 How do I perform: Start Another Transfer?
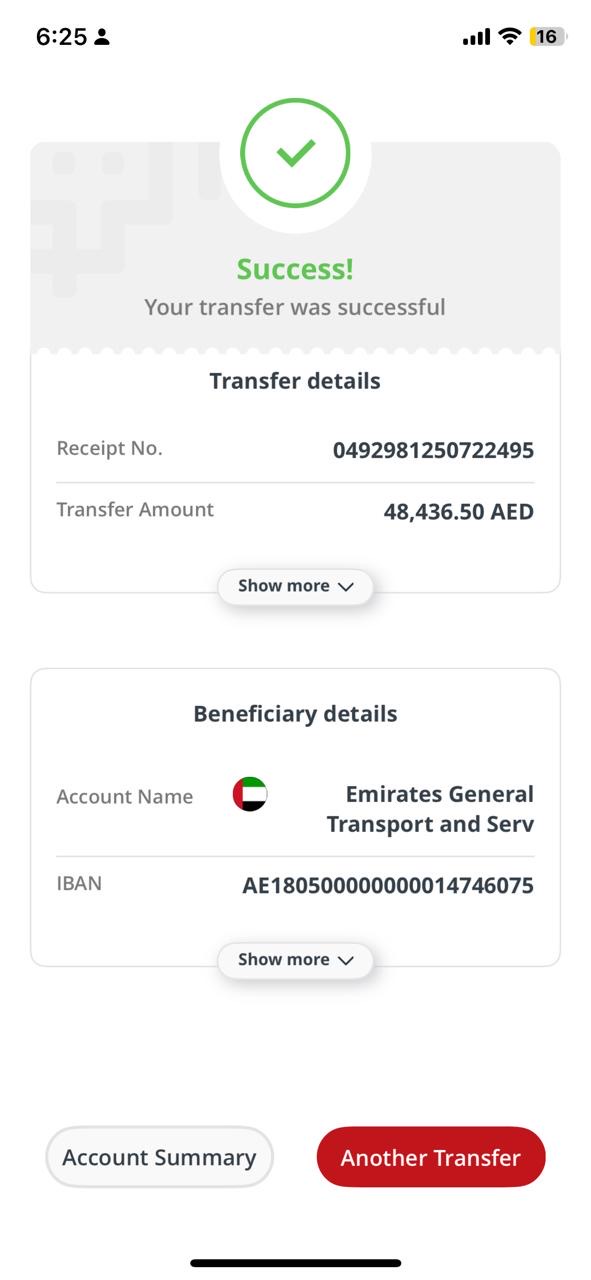[x=431, y=1157]
